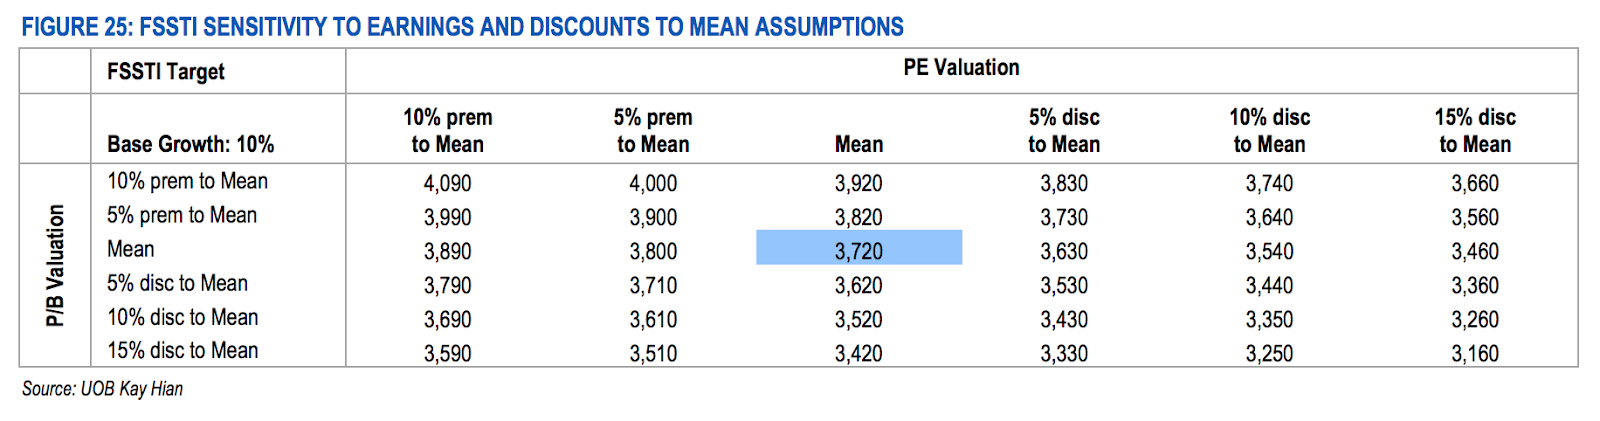Screen dimensions: 1600x421
Task: Select the value 3,590 in the last row
Action: coord(447,354)
